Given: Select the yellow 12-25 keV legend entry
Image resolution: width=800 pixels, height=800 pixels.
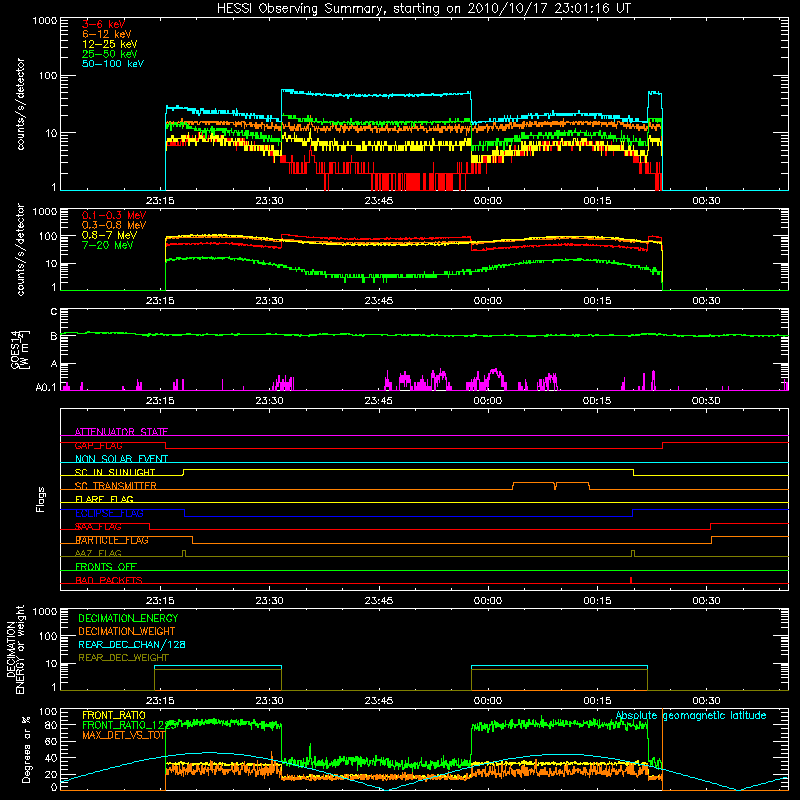Looking at the screenshot, I should tap(110, 44).
